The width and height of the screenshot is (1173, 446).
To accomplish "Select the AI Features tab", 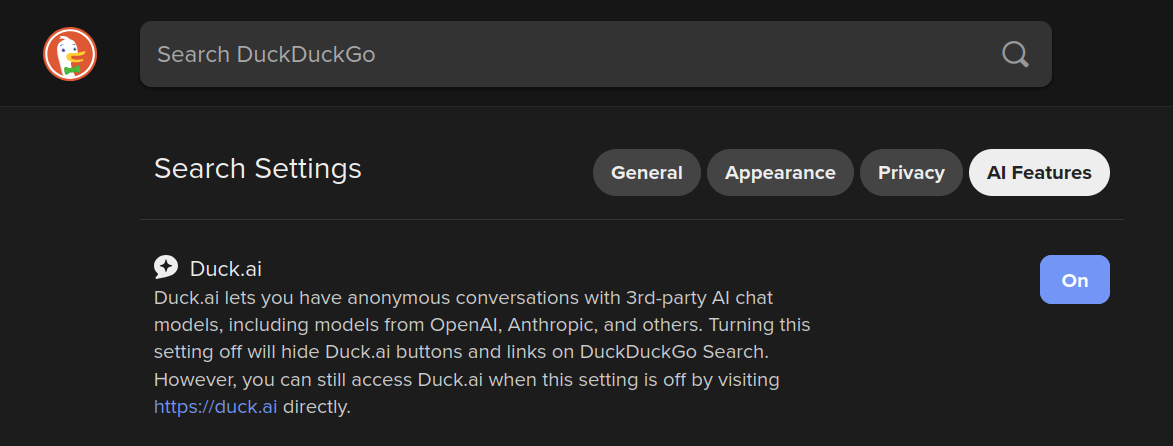I will [x=1039, y=173].
